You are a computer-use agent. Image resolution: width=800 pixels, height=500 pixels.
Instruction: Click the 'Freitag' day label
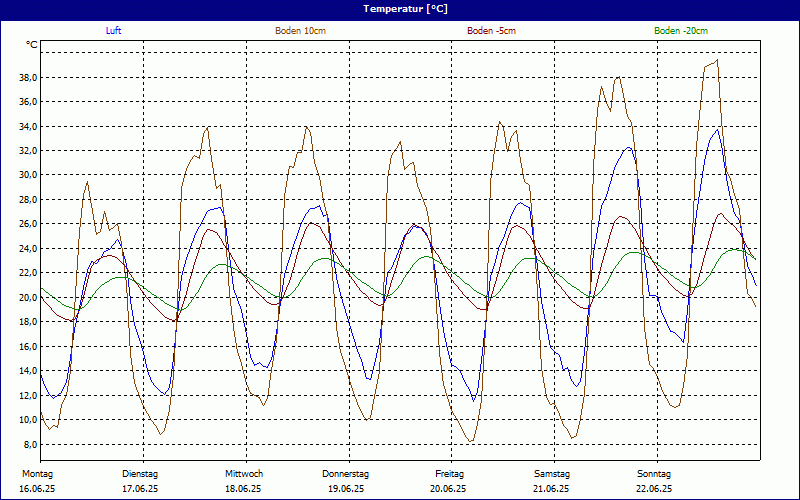pyautogui.click(x=449, y=474)
